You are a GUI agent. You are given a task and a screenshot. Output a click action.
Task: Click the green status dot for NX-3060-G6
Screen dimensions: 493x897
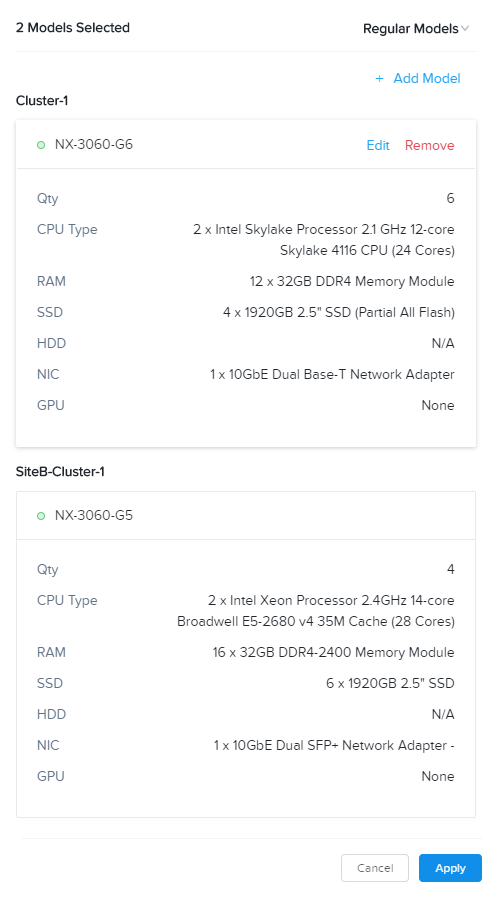(41, 145)
